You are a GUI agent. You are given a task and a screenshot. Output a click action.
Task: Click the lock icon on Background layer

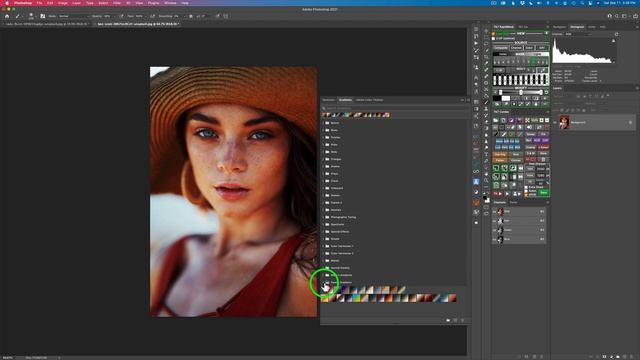point(631,122)
